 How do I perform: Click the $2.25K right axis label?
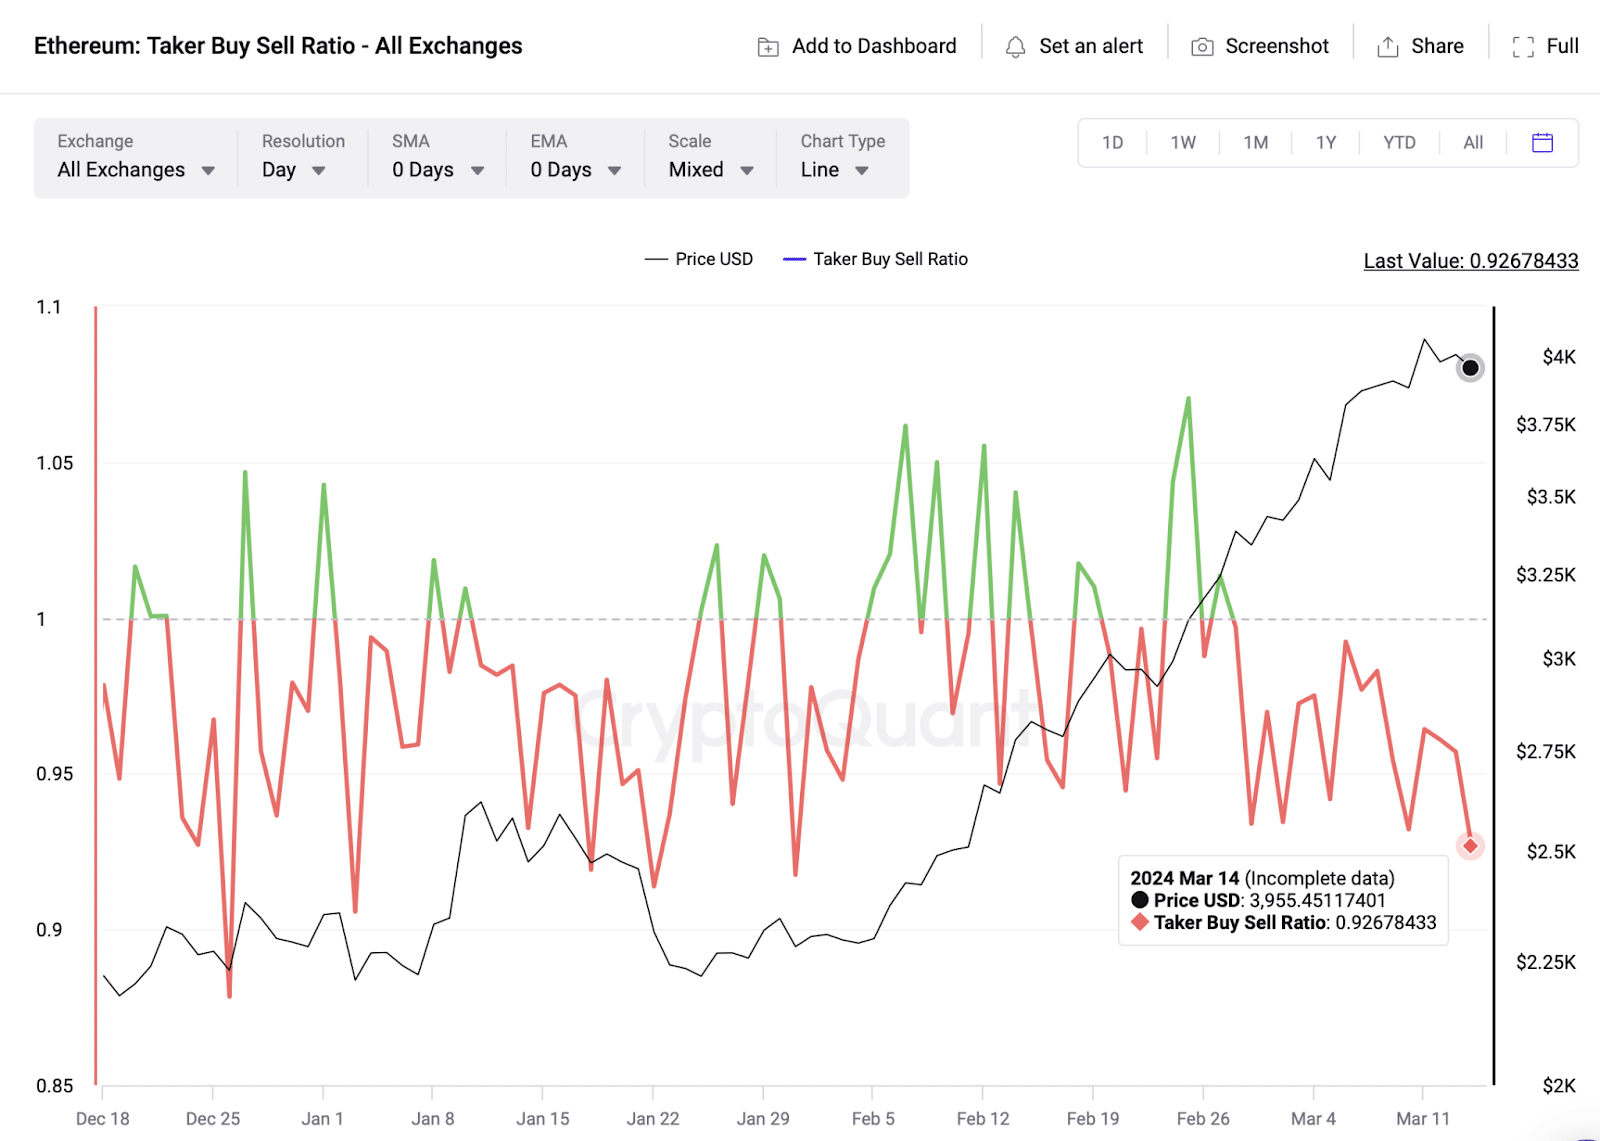click(1546, 962)
